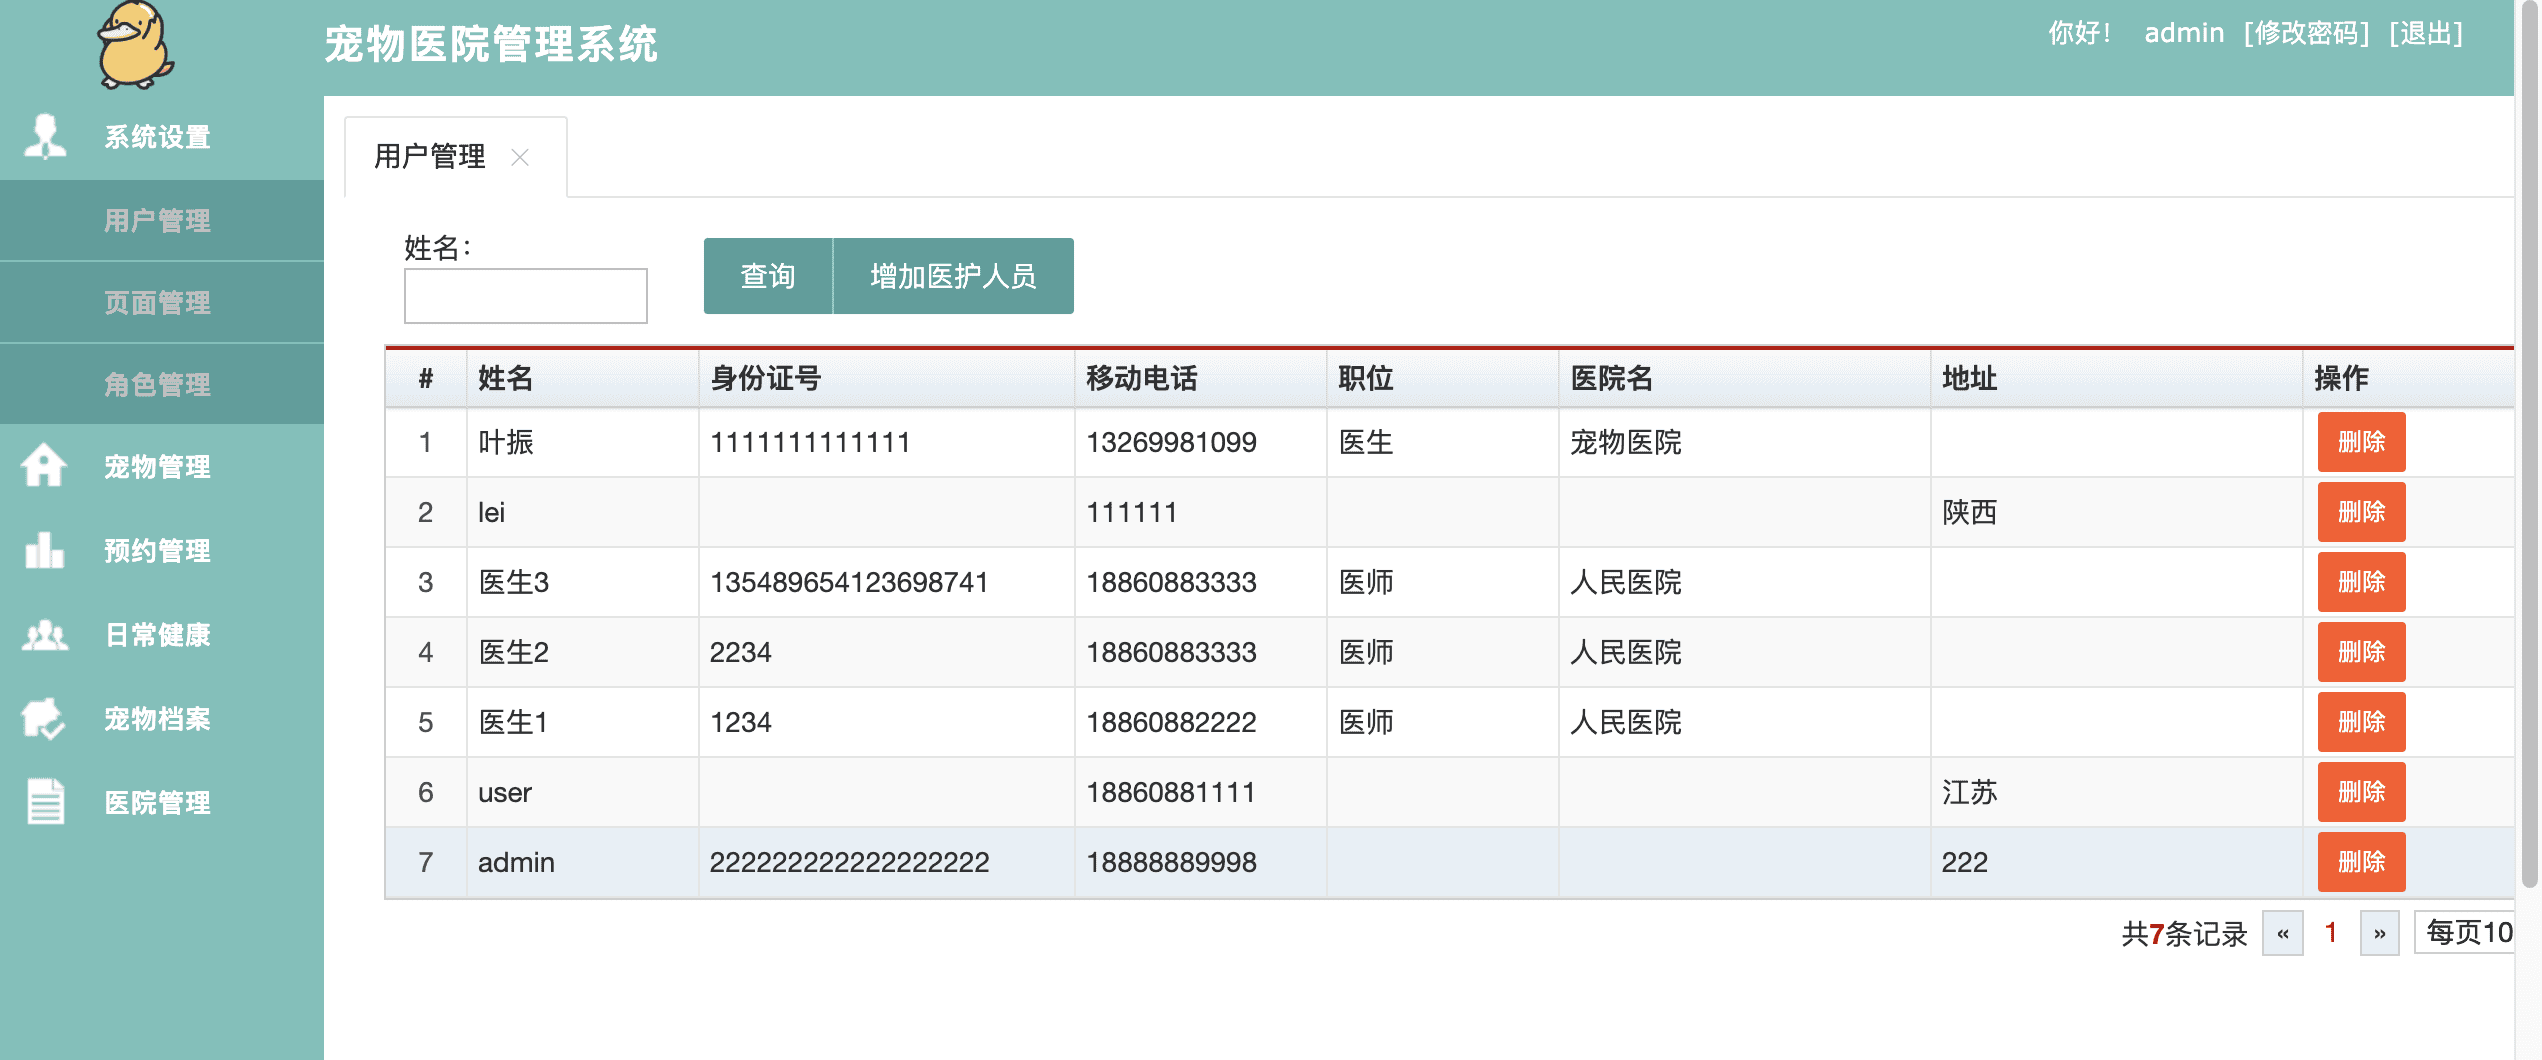The width and height of the screenshot is (2542, 1060).
Task: Click the 姓名 search input field
Action: click(x=526, y=296)
